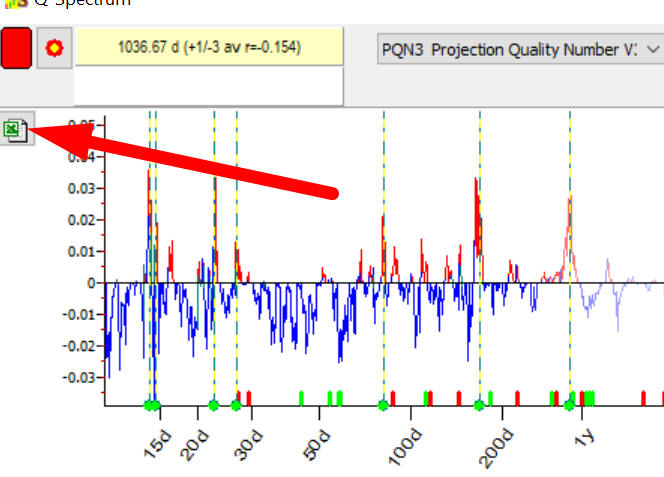Viewport: 664px width, 477px height.
Task: Click the solid red color square button
Action: [17, 48]
